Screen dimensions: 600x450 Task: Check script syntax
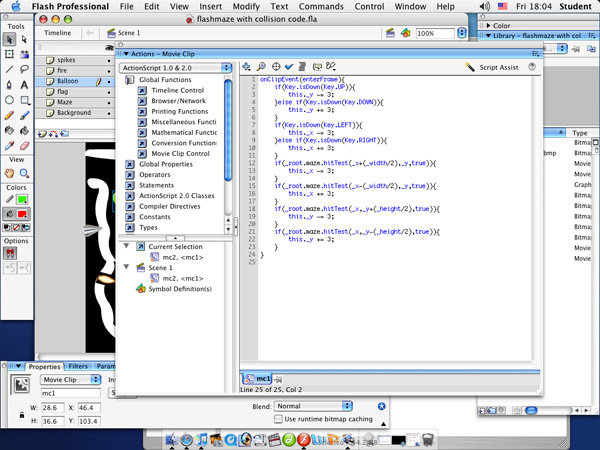289,67
